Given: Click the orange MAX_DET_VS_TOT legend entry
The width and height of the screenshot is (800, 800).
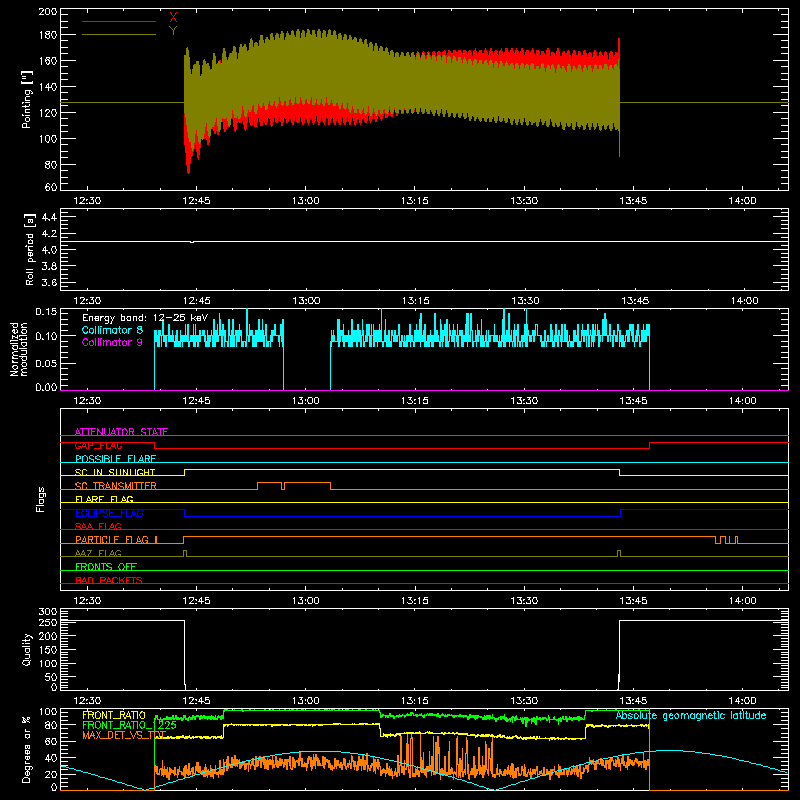Looking at the screenshot, I should tap(124, 735).
